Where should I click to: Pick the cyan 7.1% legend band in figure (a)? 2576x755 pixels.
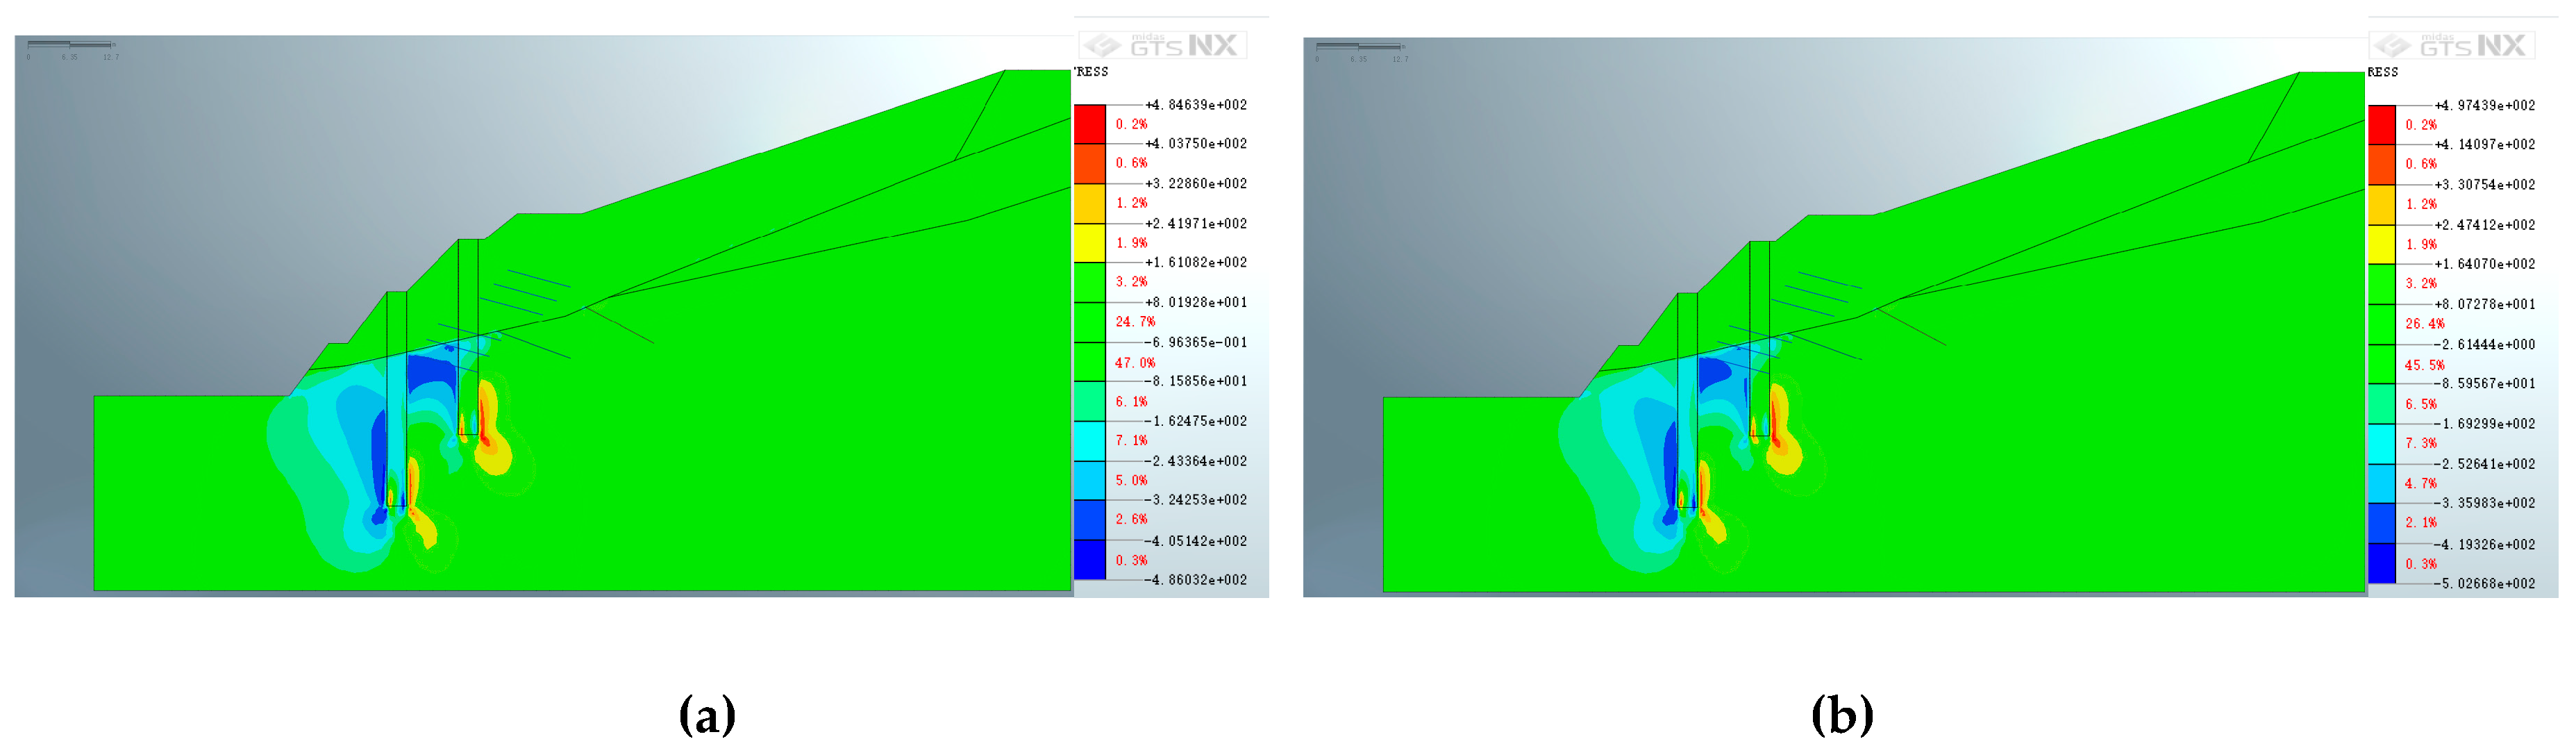pyautogui.click(x=1089, y=441)
